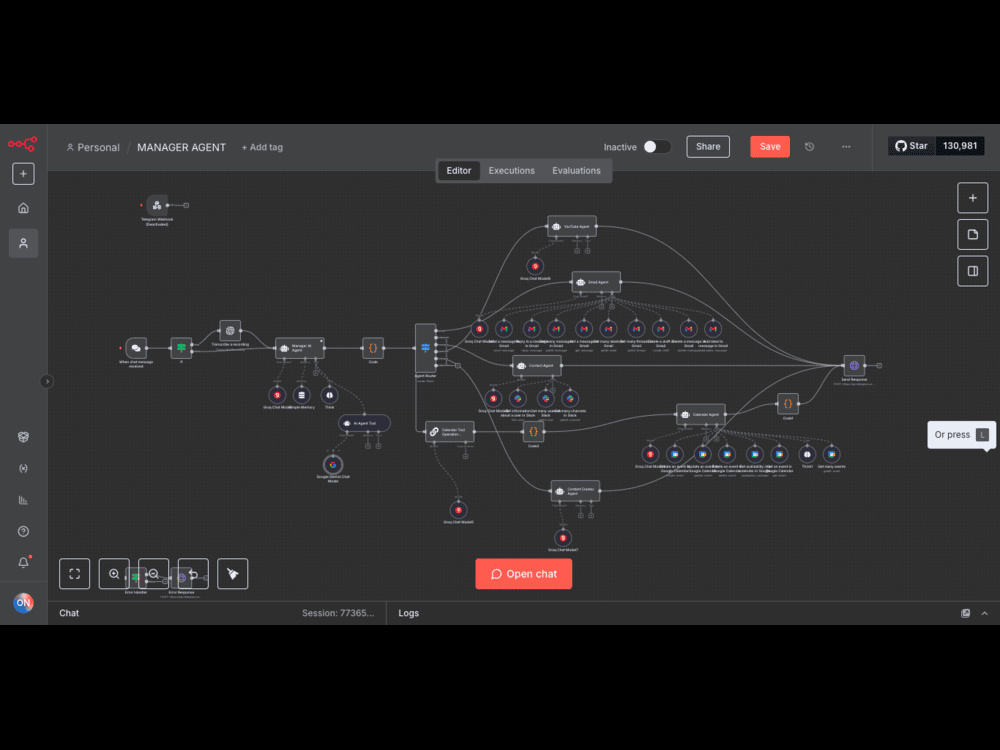The width and height of the screenshot is (1000, 750).
Task: Expand the left sidebar with the chevron
Action: pyautogui.click(x=47, y=381)
